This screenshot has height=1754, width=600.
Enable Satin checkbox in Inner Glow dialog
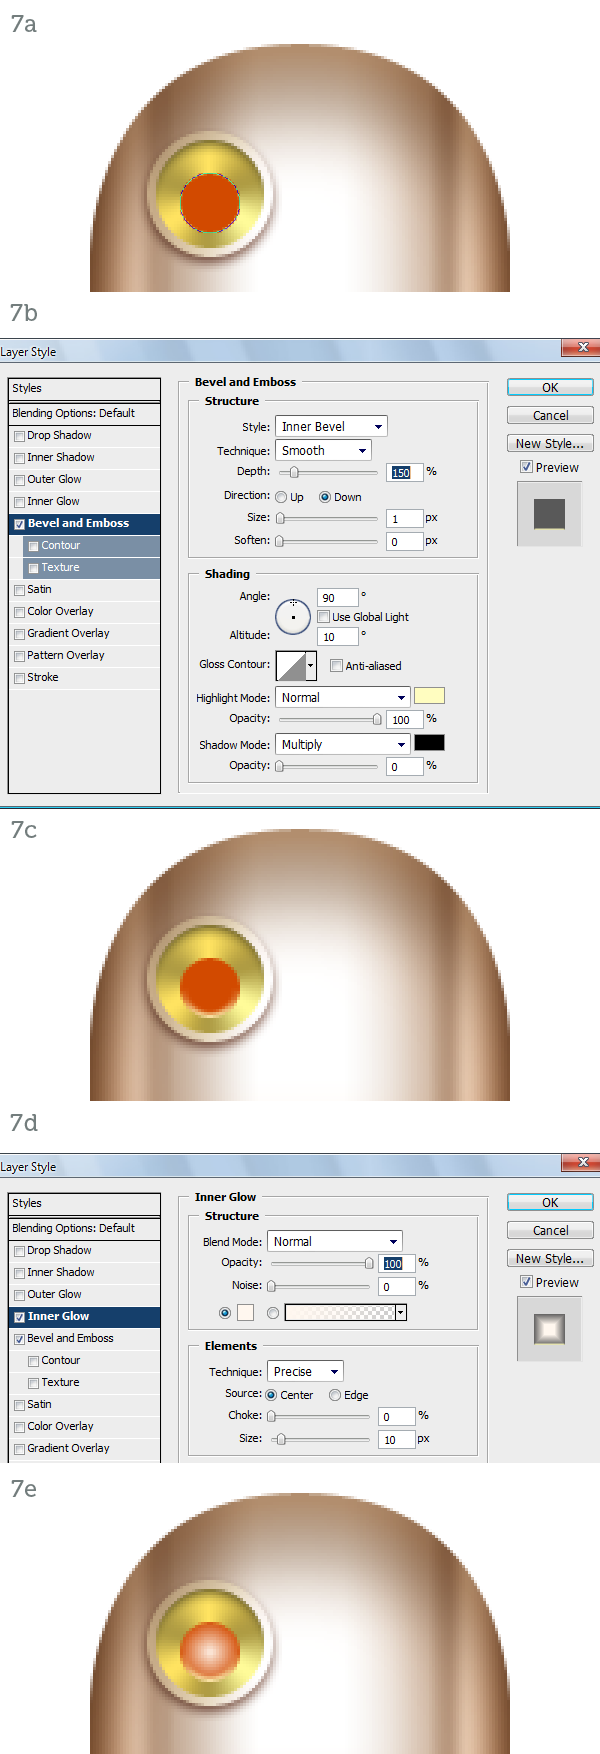[19, 1405]
